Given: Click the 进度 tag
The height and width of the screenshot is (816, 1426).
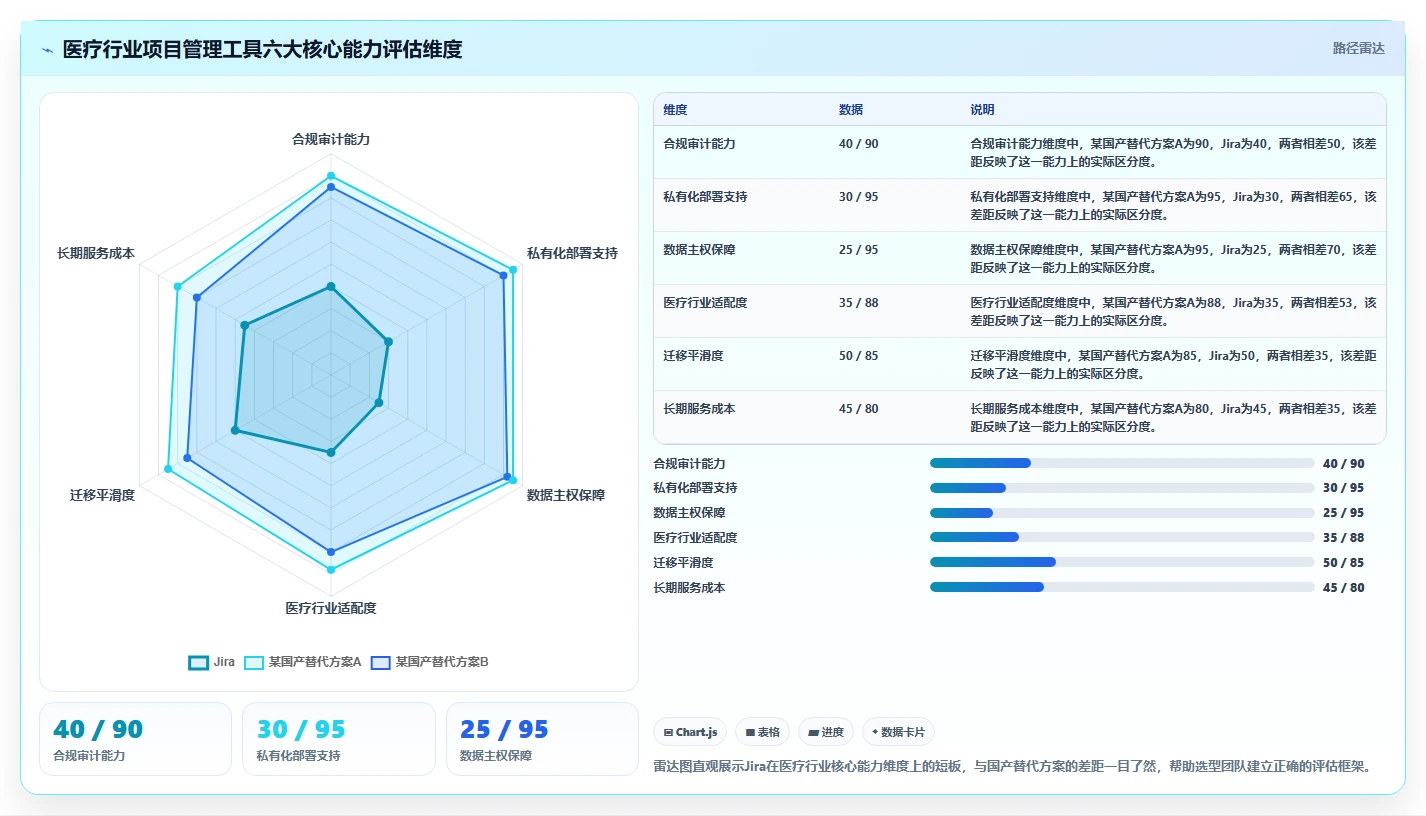Looking at the screenshot, I should tap(826, 732).
